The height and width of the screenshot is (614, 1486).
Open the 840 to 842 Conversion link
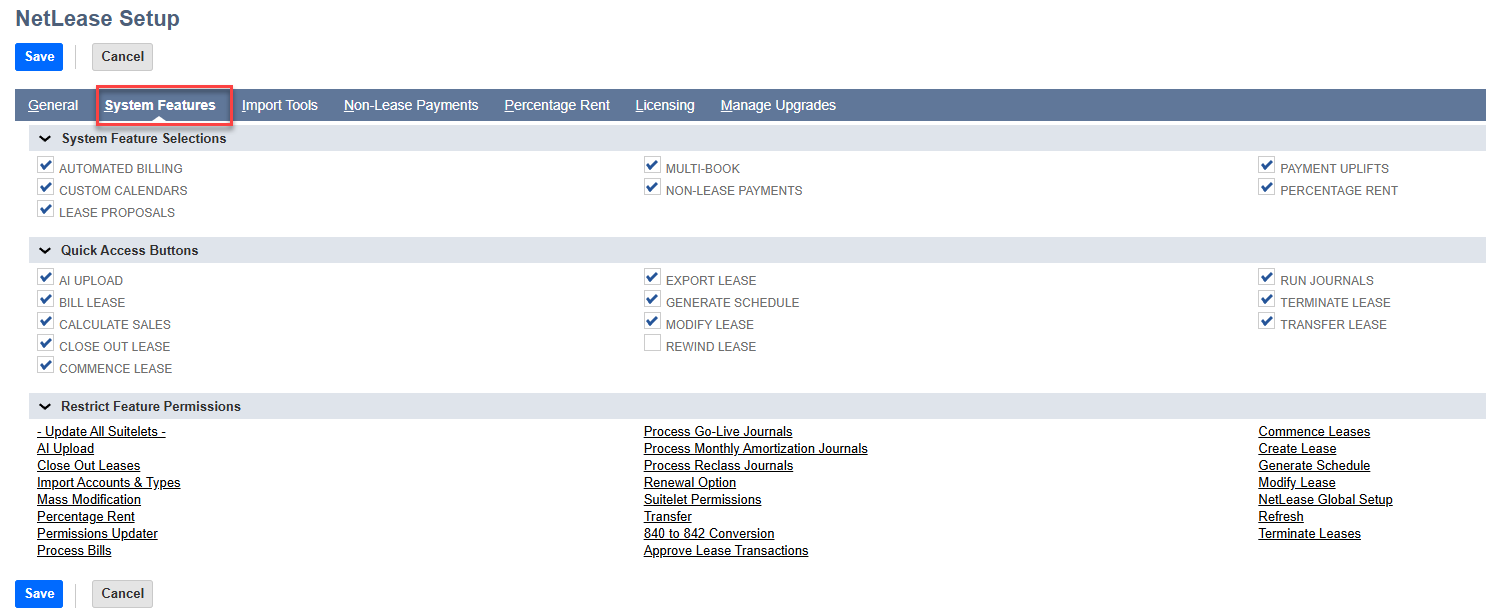pos(709,534)
